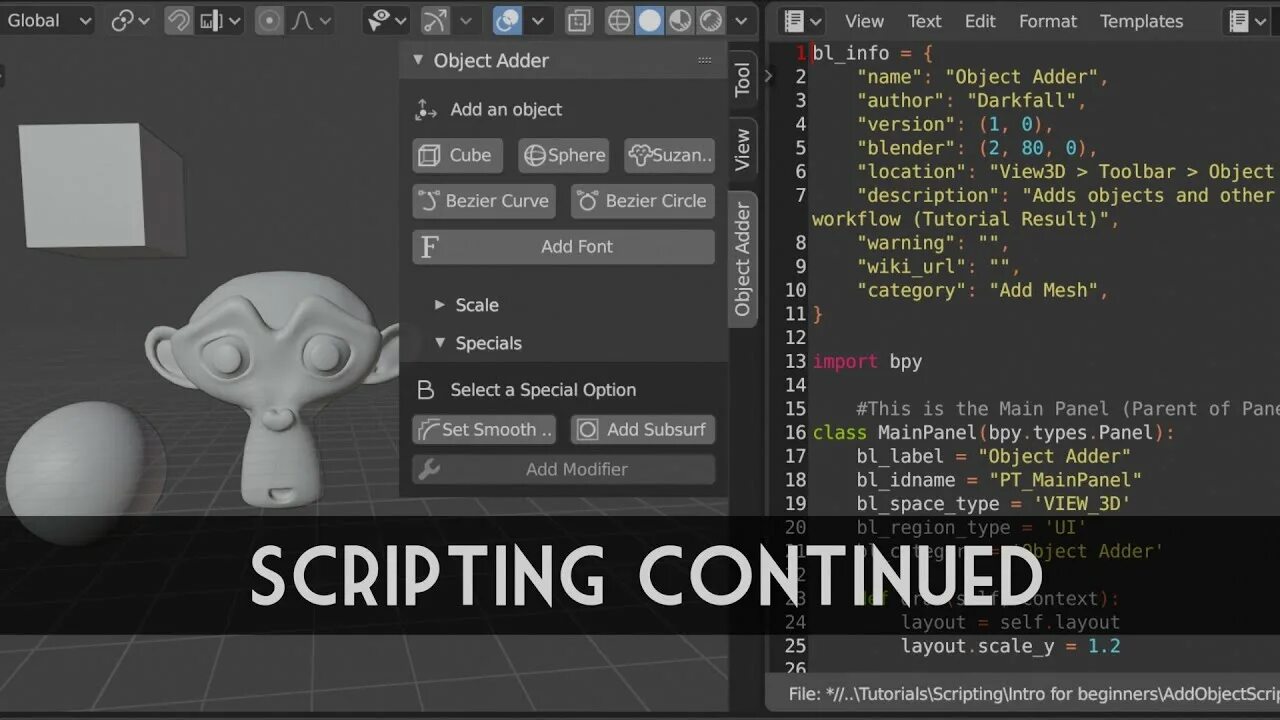The image size is (1280, 720).
Task: Add a Bezier Circle object
Action: tap(643, 201)
